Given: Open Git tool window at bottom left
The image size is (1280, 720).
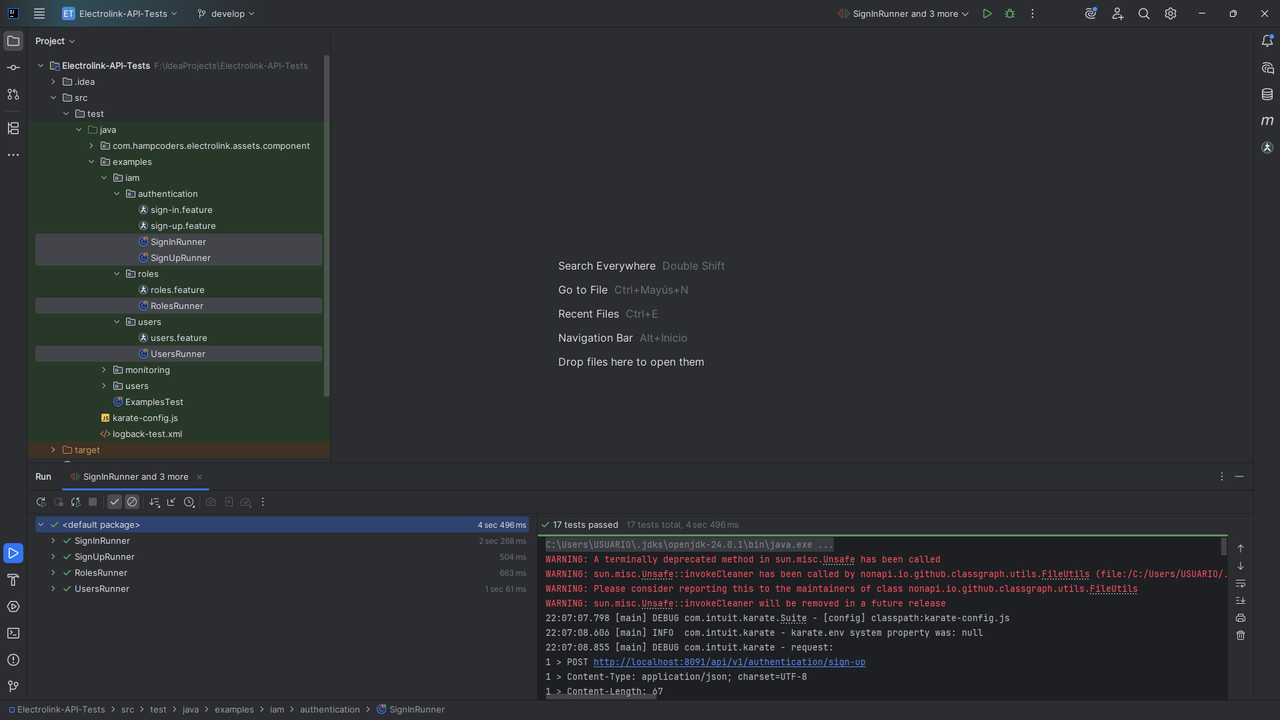Looking at the screenshot, I should point(13,687).
